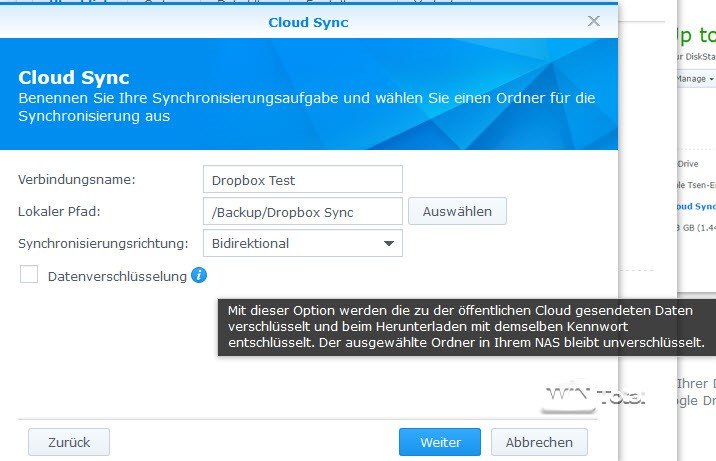The height and width of the screenshot is (461, 716).
Task: Click the Datenverschlüsselung info icon
Action: 200,275
